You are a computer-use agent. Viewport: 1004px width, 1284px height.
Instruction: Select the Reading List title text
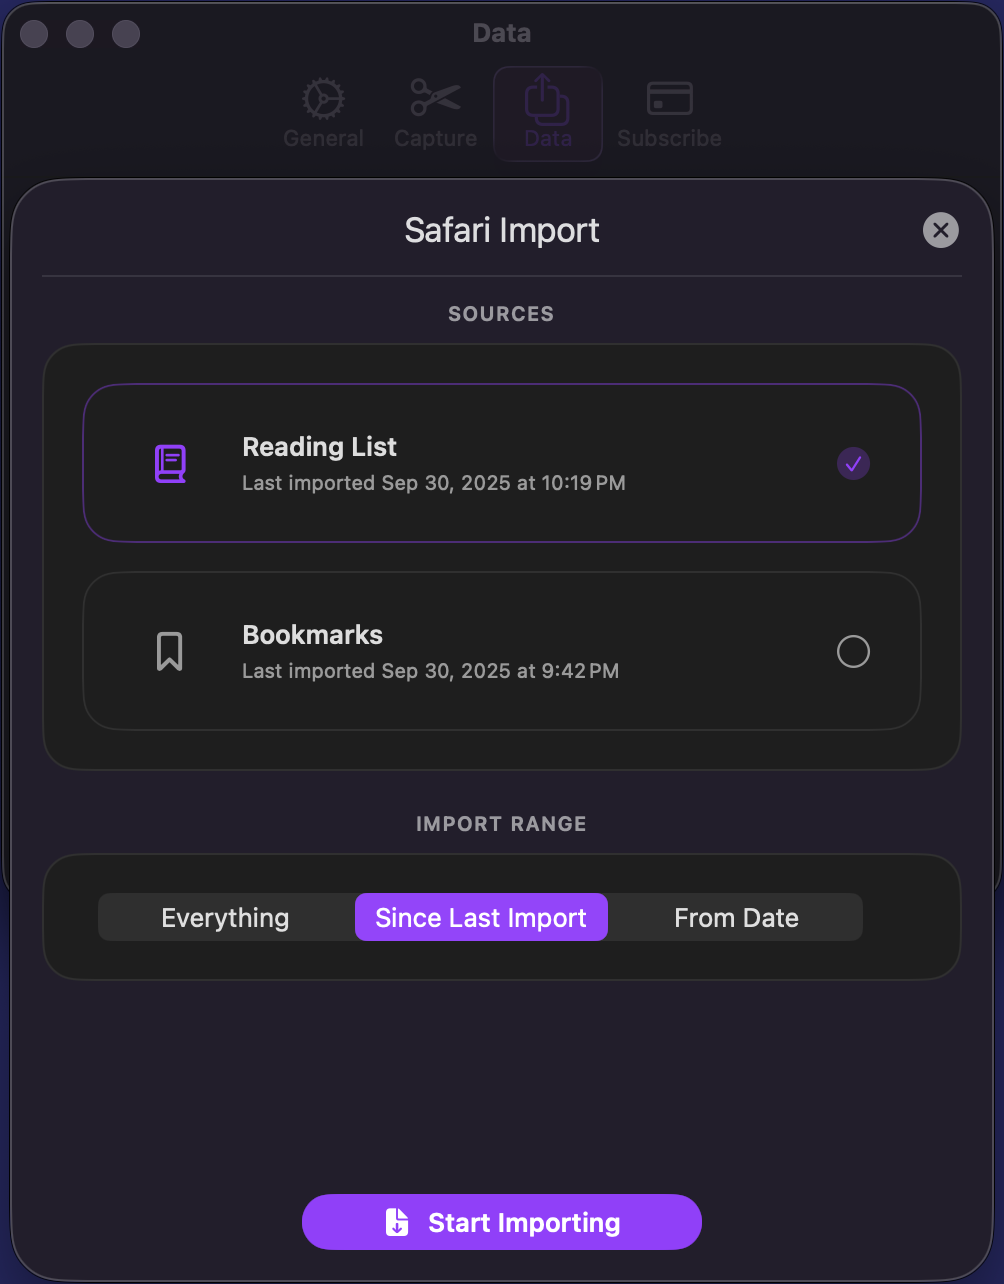(320, 447)
